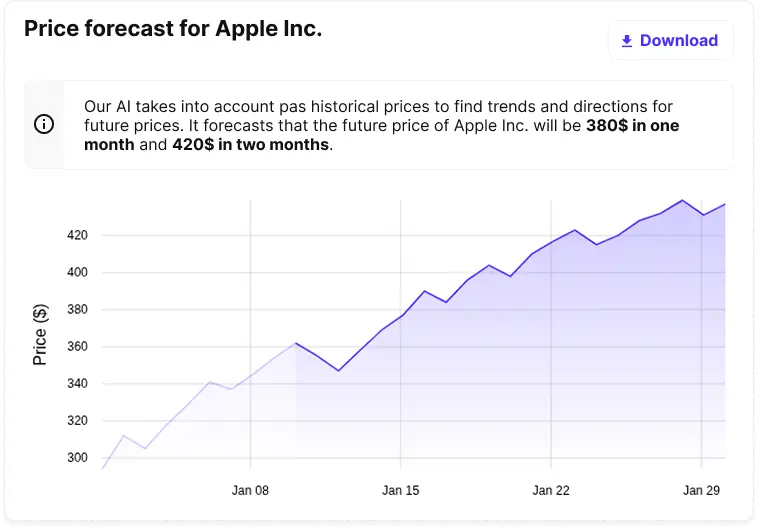Click the 'Price forecast for Apple Inc.' heading
This screenshot has height=529, width=758.
173,29
